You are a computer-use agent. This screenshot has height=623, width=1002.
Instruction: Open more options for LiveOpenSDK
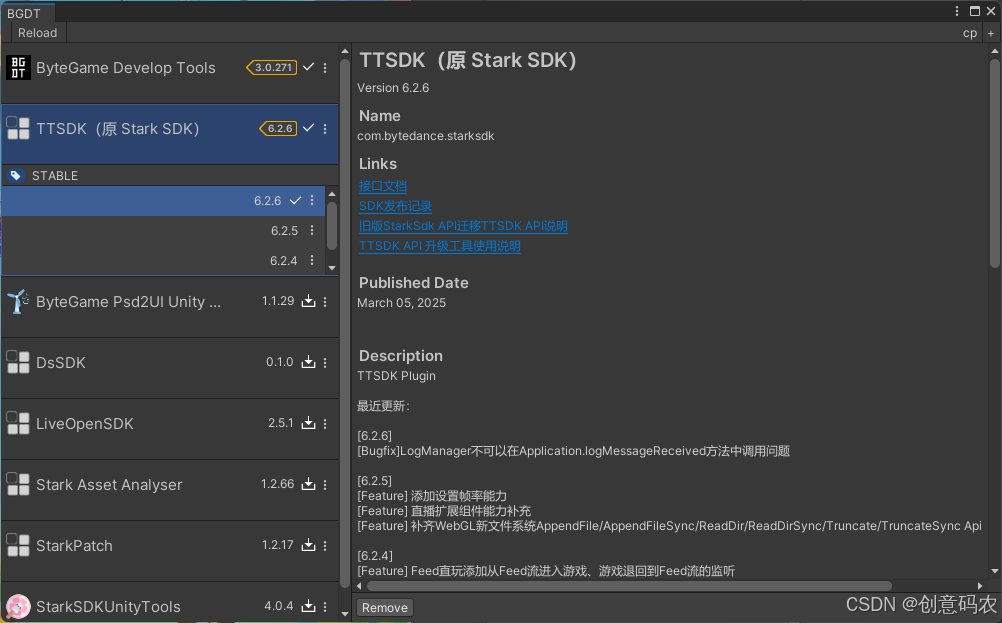click(325, 424)
